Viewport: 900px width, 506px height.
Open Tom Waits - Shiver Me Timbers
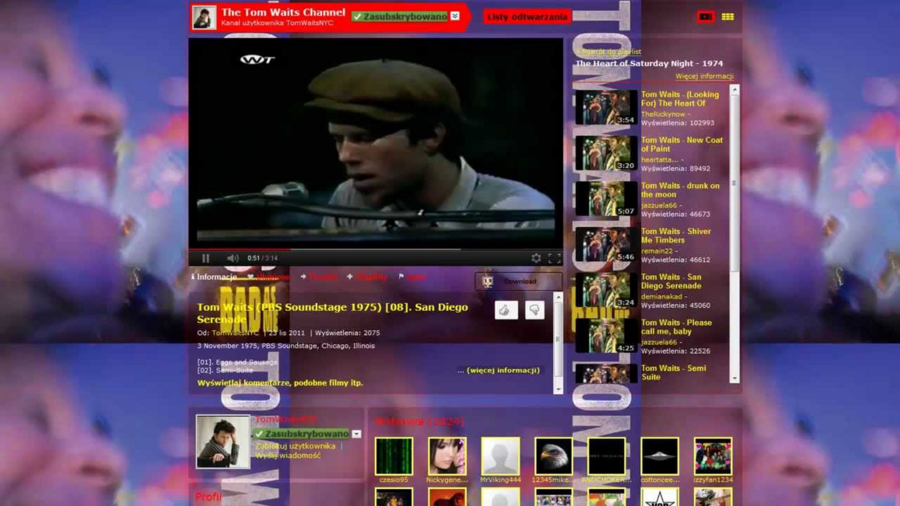point(676,235)
